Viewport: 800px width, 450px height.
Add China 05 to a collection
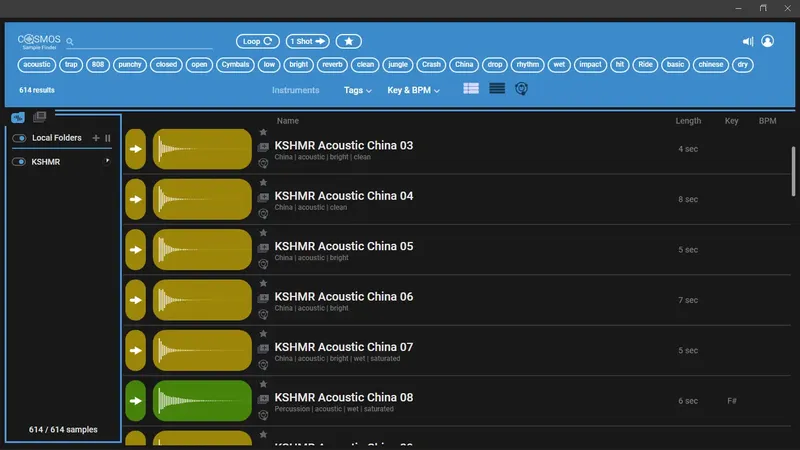263,248
